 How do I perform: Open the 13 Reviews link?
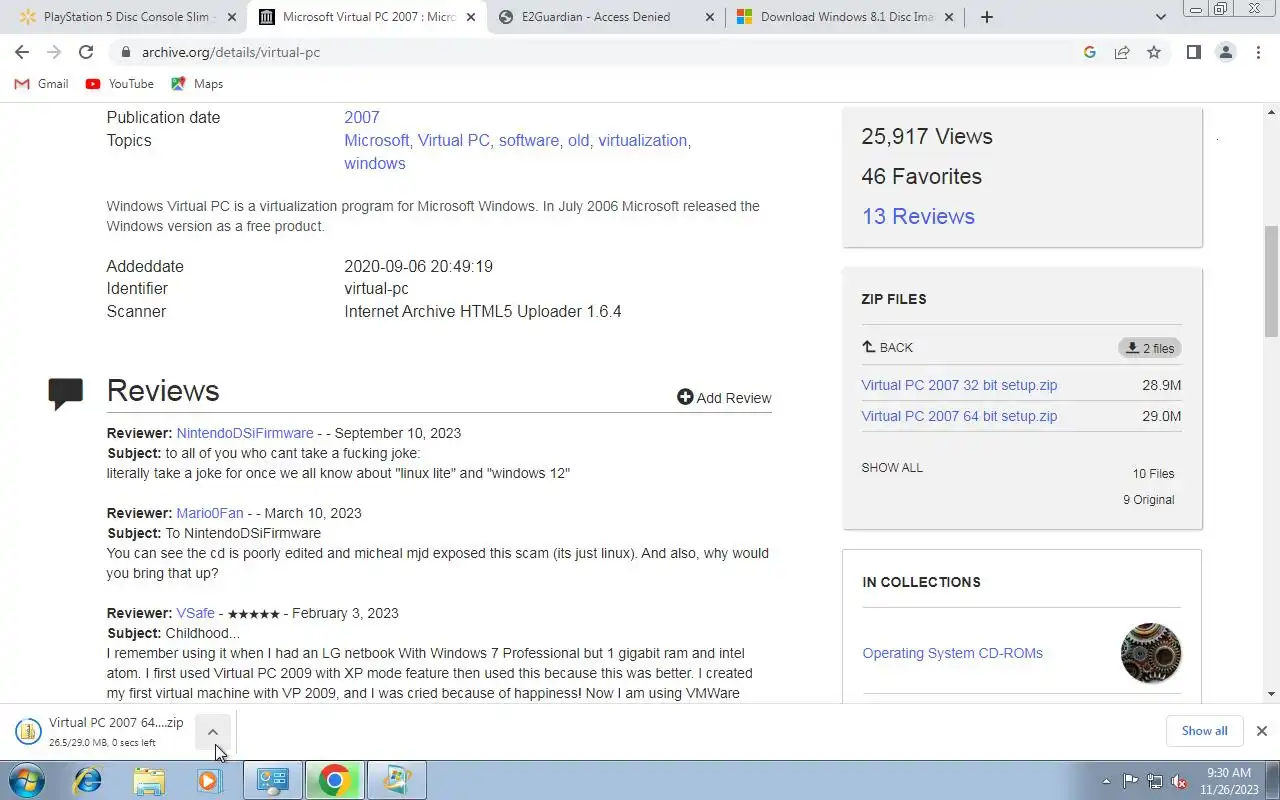[918, 216]
